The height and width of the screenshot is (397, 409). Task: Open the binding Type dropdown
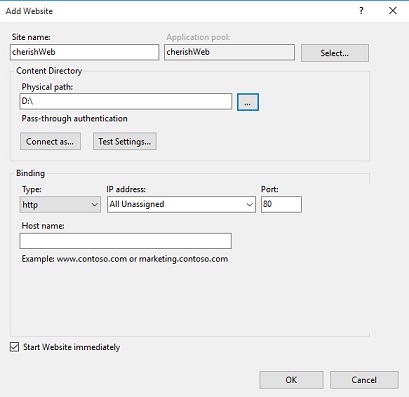pyautogui.click(x=60, y=204)
